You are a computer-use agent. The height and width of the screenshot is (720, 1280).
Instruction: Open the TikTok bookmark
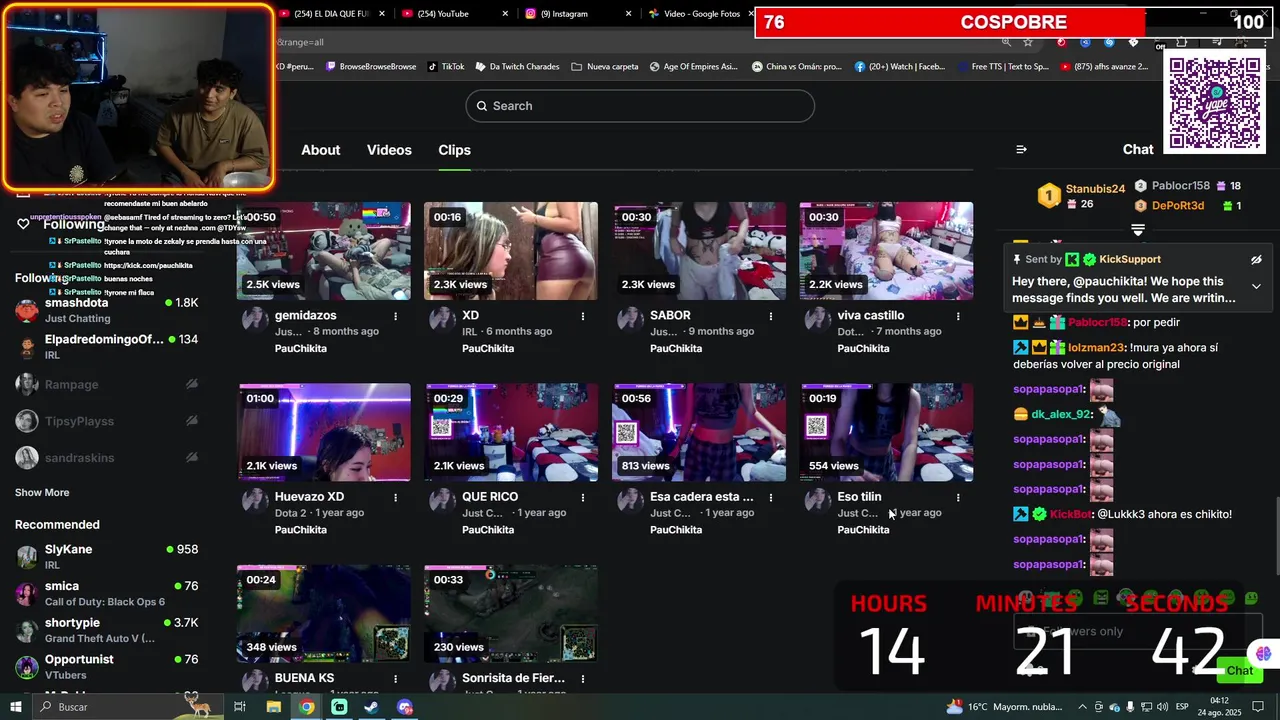(445, 67)
